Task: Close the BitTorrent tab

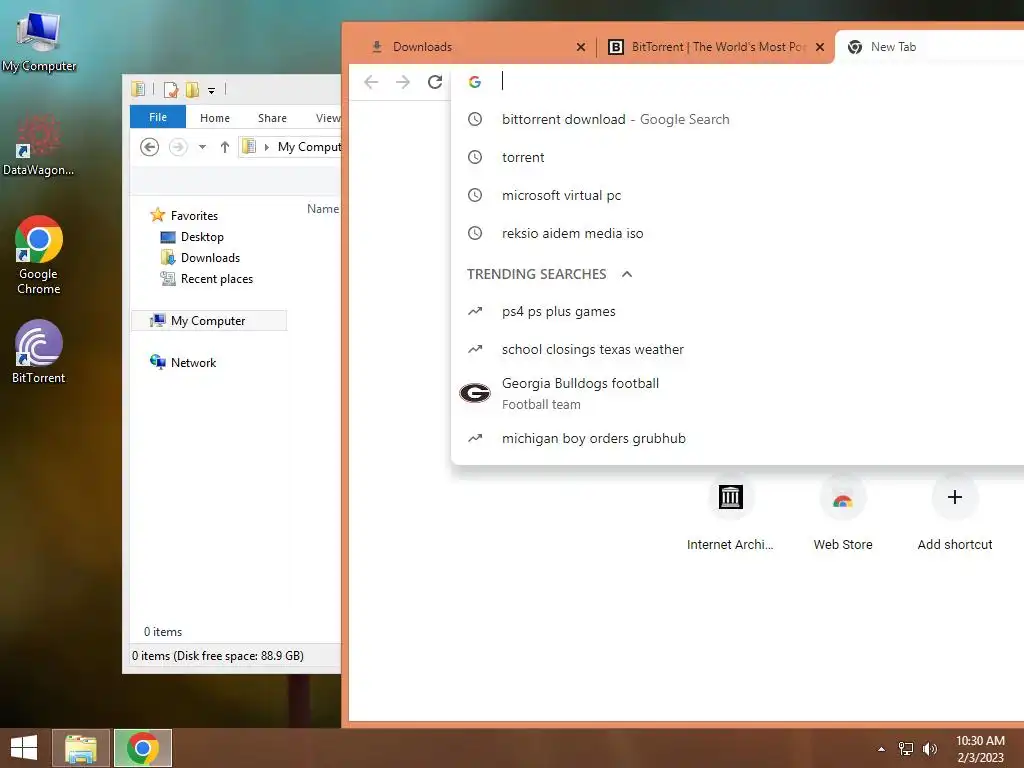Action: [820, 47]
